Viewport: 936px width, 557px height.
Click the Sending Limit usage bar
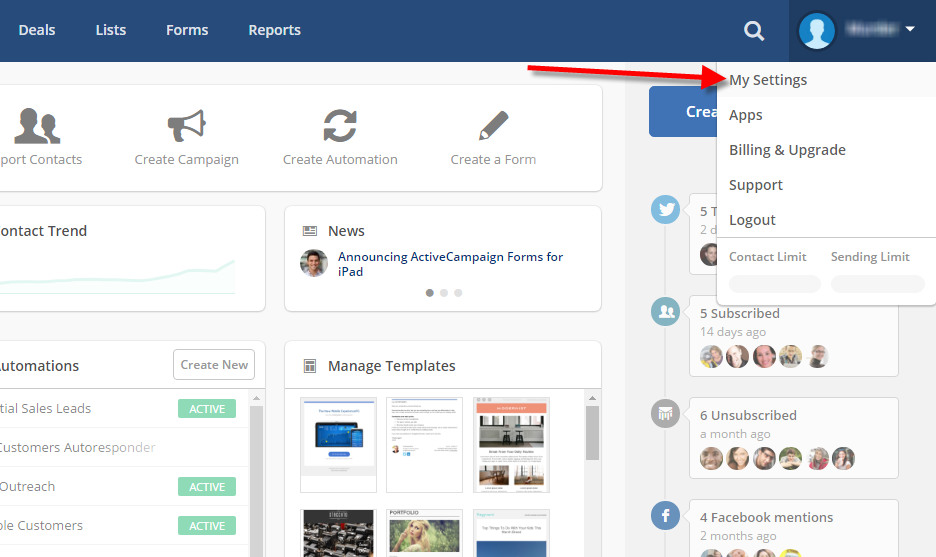click(878, 284)
